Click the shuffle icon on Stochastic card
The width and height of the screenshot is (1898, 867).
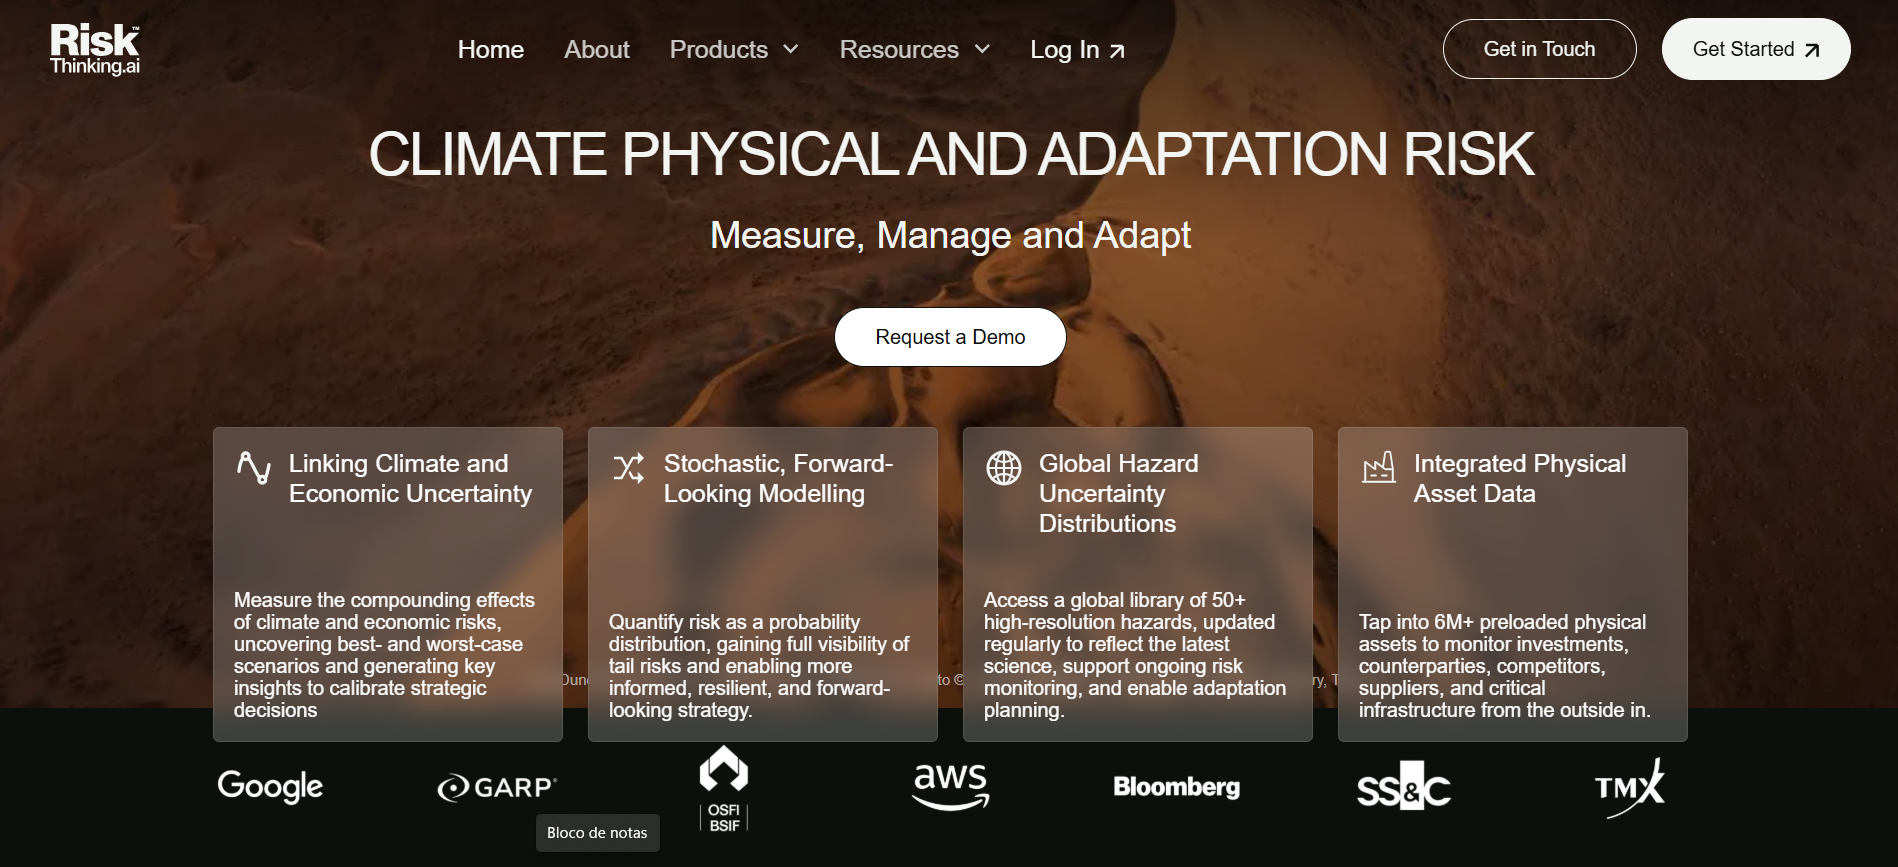coord(629,467)
